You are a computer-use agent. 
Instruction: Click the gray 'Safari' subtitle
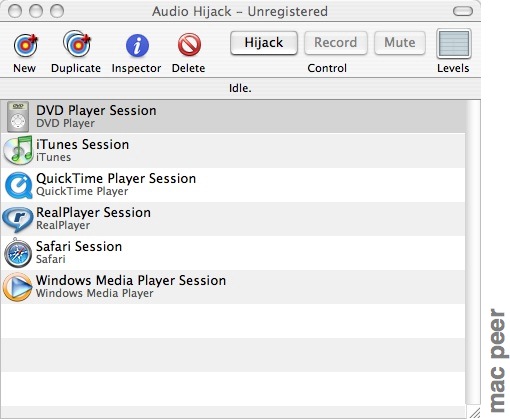point(51,259)
